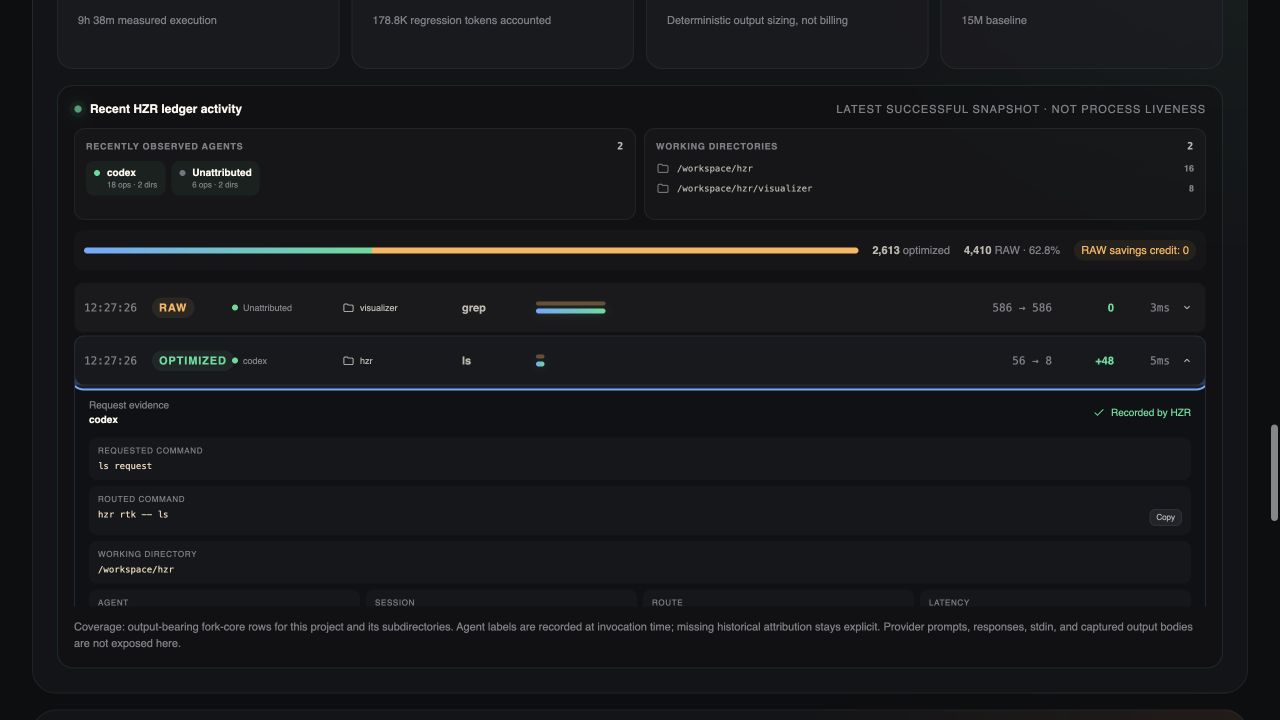Click the '2,613 optimized' count
This screenshot has height=720, width=1280.
point(911,250)
